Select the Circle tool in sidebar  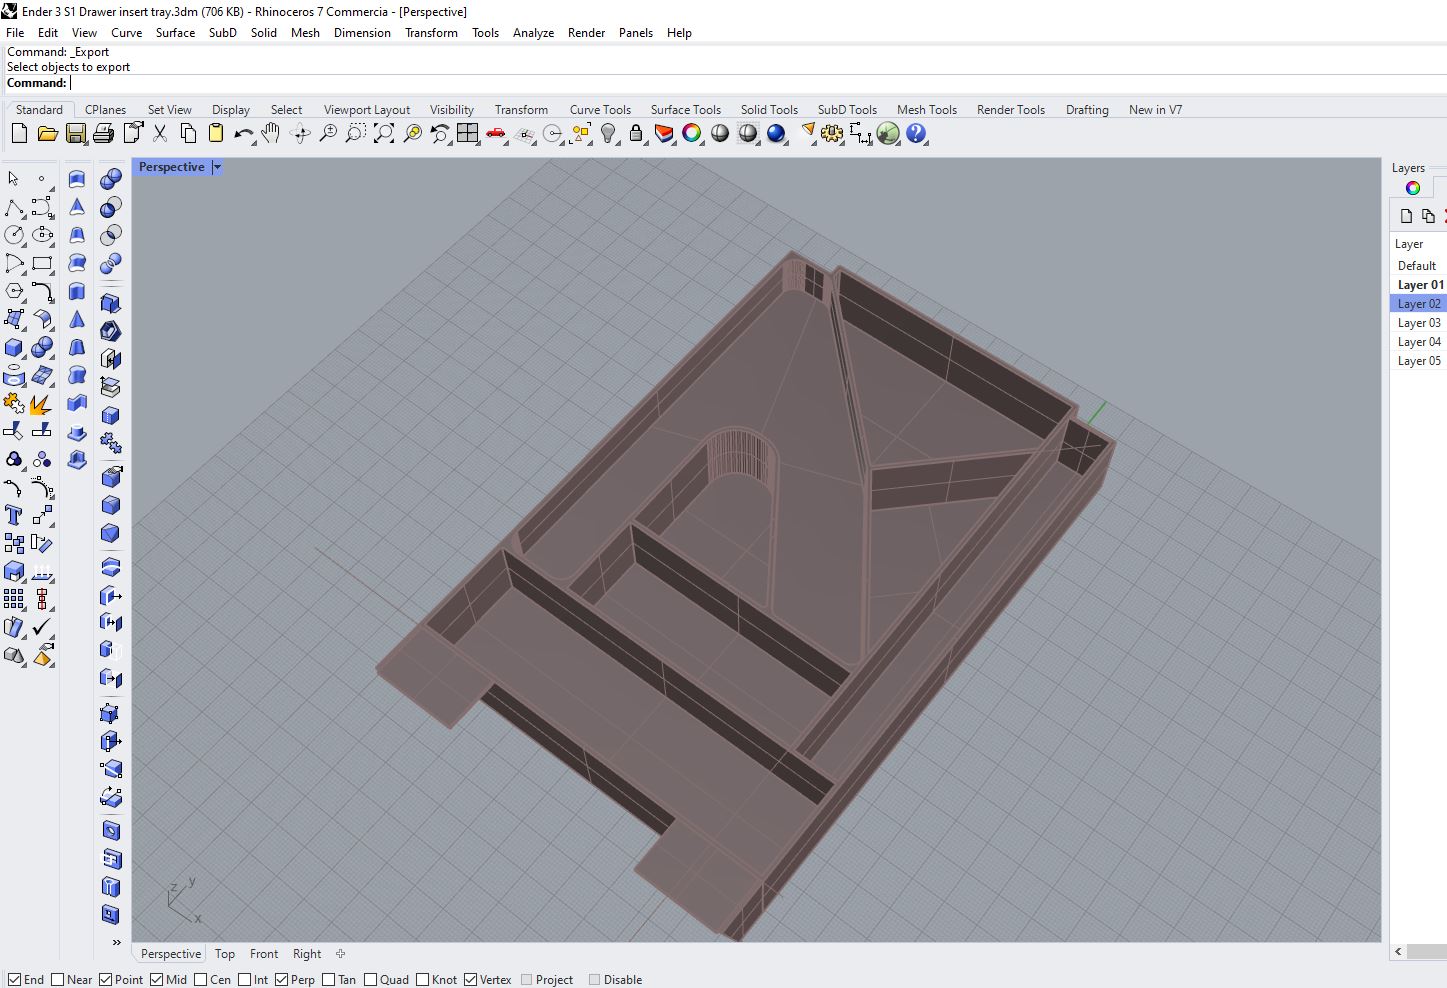[14, 235]
